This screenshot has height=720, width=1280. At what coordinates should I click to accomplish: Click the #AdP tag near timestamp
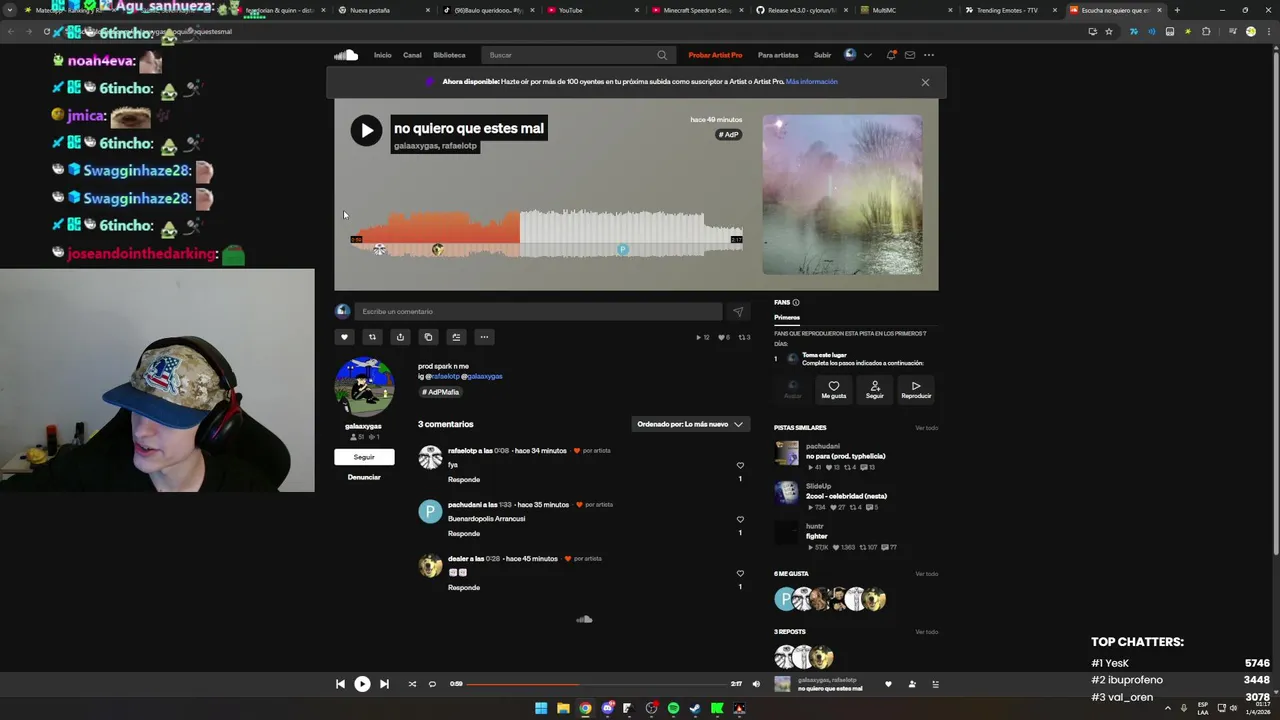tap(728, 135)
